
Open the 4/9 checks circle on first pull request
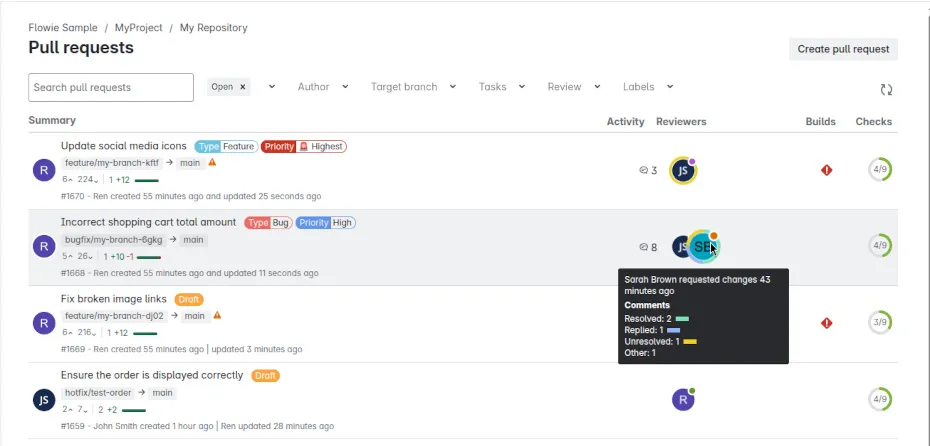click(880, 170)
